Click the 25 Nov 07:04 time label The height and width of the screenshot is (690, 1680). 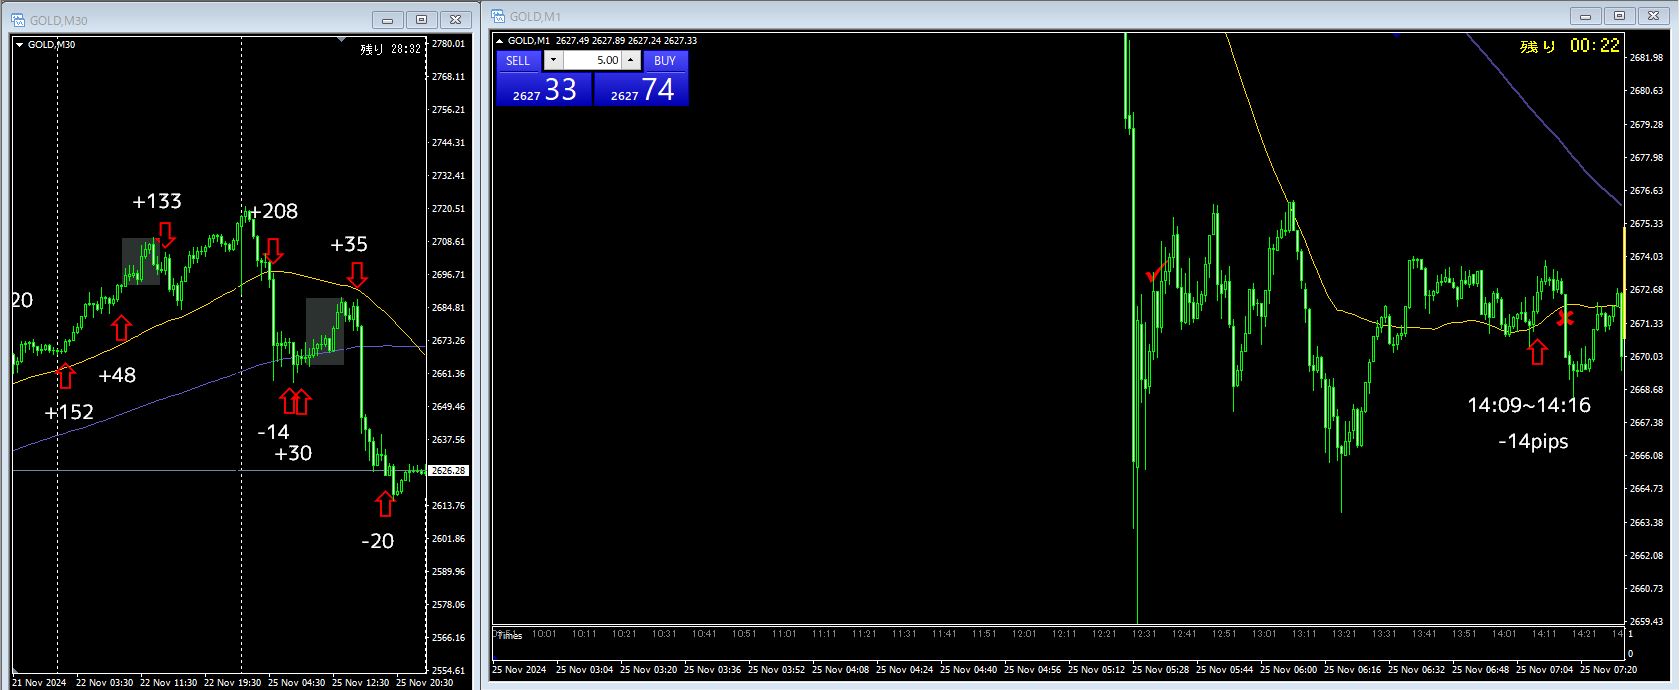(1545, 670)
